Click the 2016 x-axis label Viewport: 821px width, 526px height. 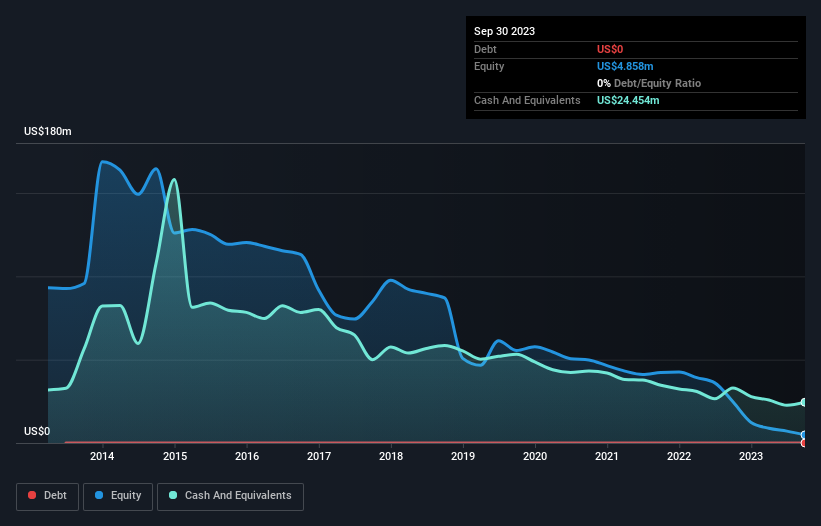pyautogui.click(x=247, y=456)
